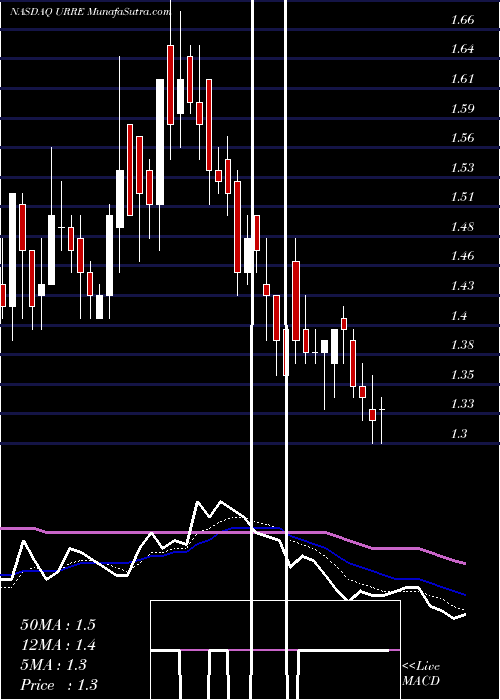Select the last candlestick at 1.33
Viewport: 500px width, 700px height.
pos(382,420)
